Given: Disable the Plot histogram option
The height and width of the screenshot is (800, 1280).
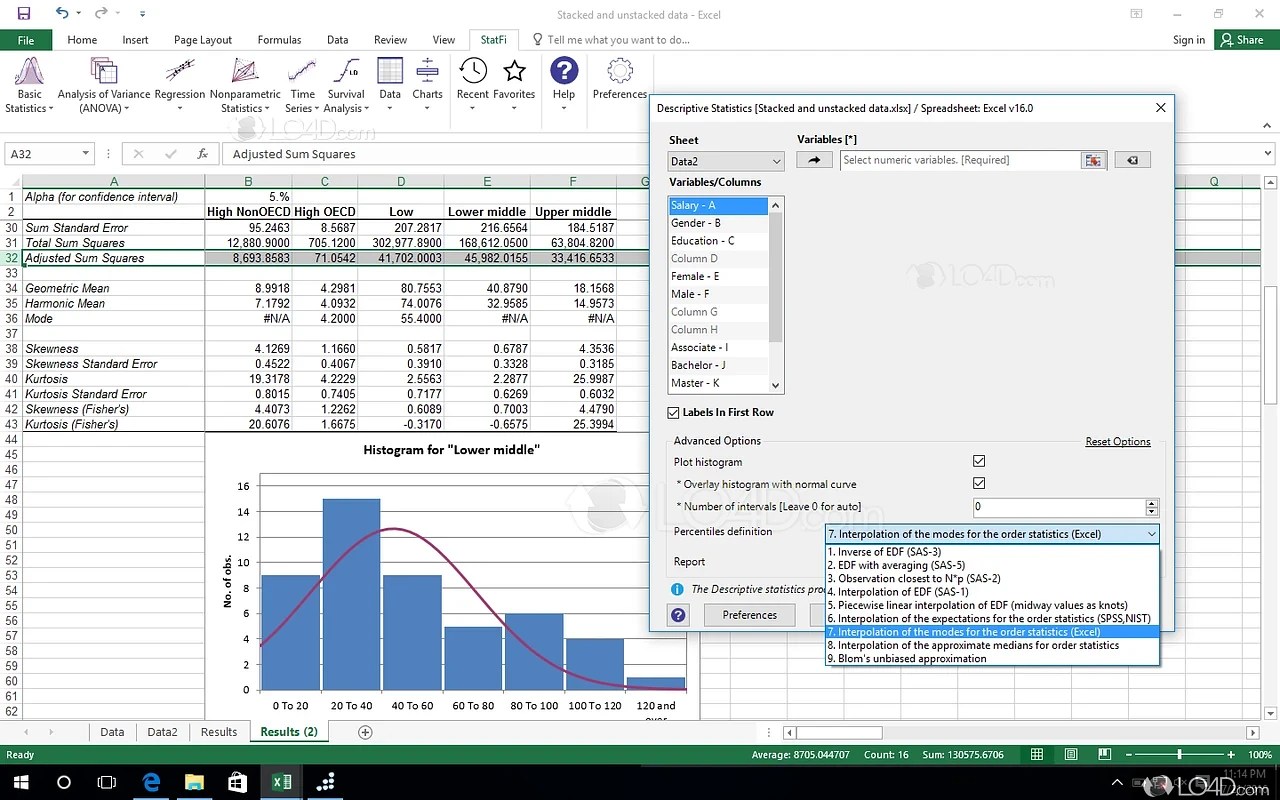Looking at the screenshot, I should coord(978,461).
